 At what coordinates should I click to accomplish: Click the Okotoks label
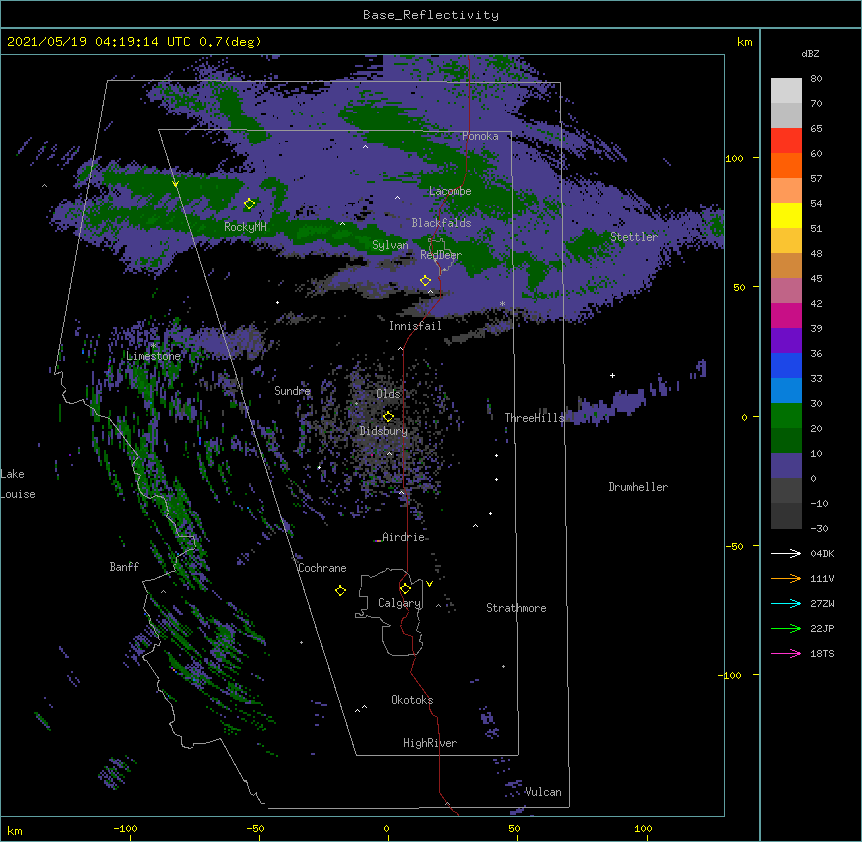tap(412, 700)
